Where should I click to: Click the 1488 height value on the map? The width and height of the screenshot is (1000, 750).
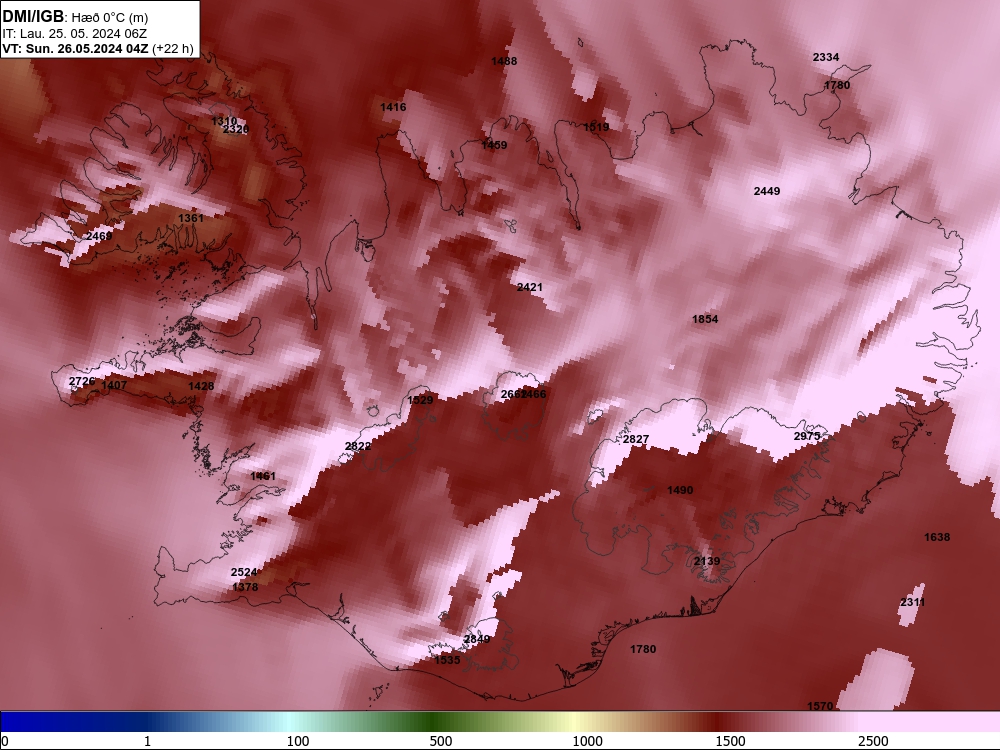click(x=504, y=61)
